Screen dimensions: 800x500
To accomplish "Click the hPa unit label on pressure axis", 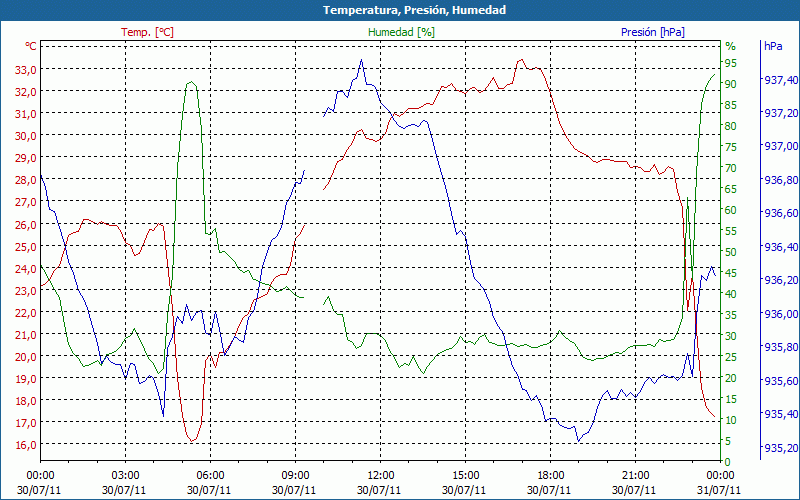I will click(x=773, y=46).
